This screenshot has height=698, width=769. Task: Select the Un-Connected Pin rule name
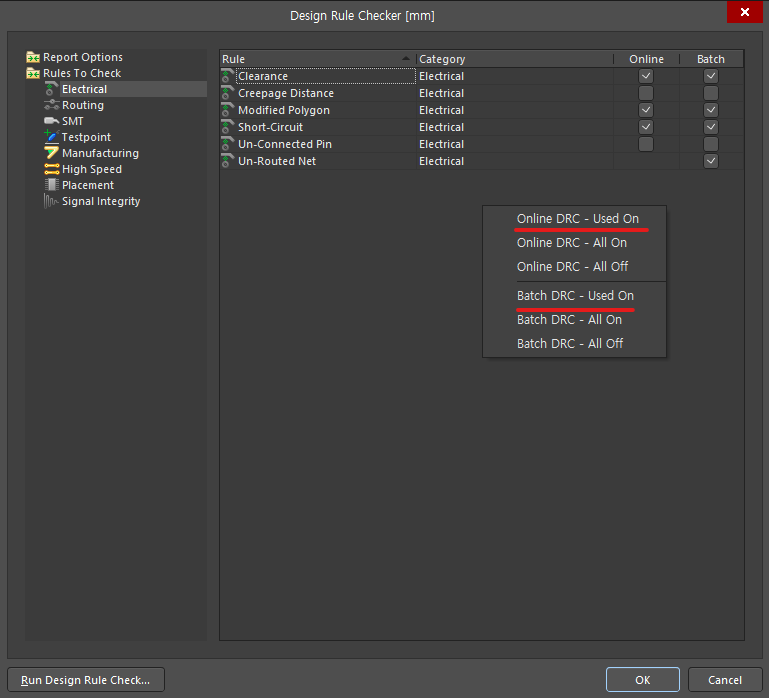(x=285, y=144)
